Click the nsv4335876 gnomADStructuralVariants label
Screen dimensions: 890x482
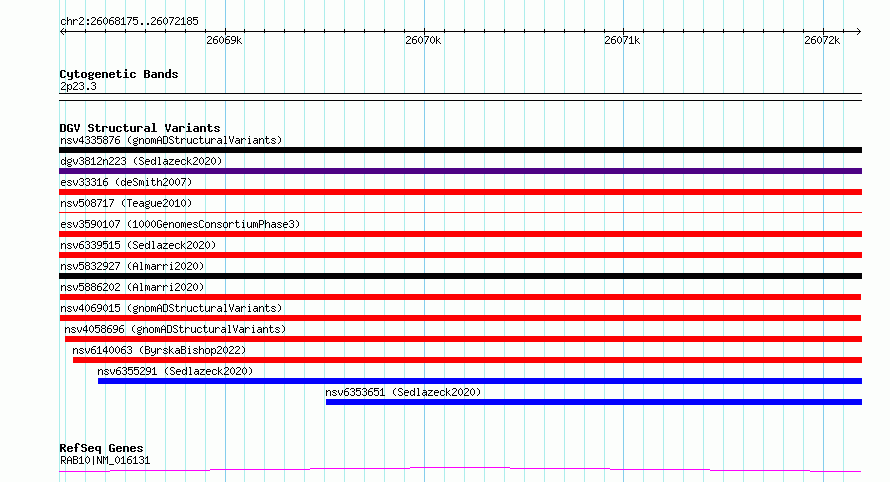[171, 140]
